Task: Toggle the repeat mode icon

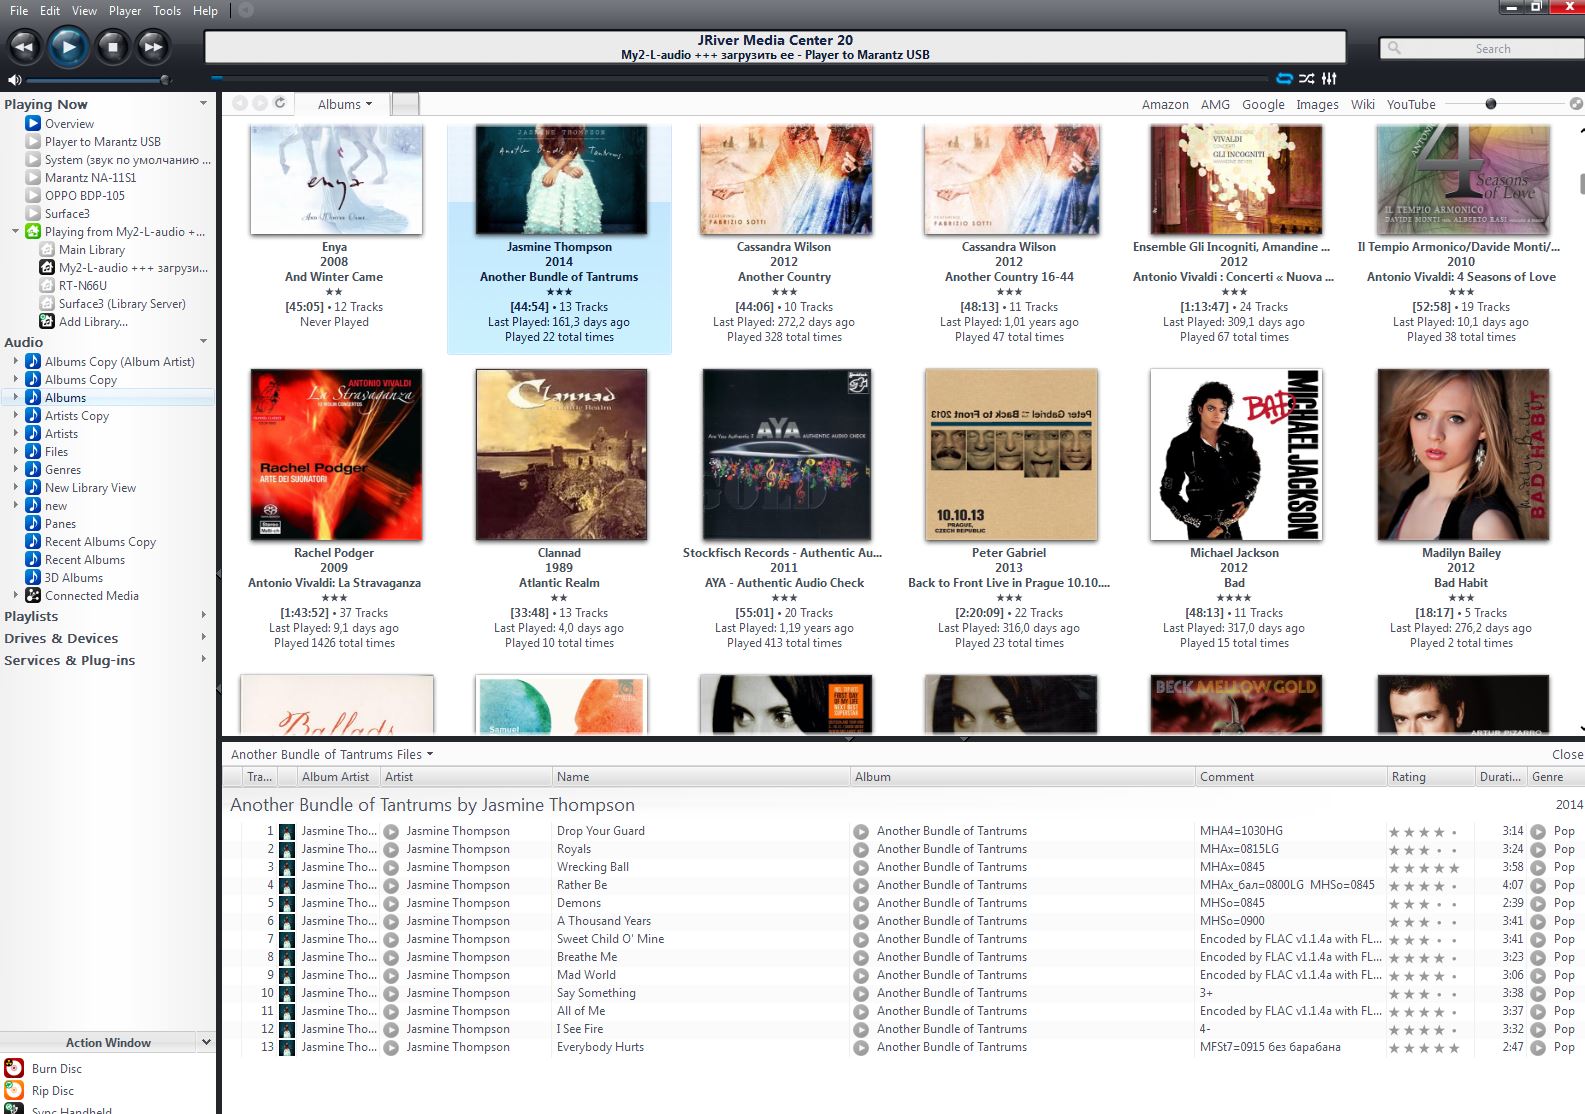Action: 1285,78
